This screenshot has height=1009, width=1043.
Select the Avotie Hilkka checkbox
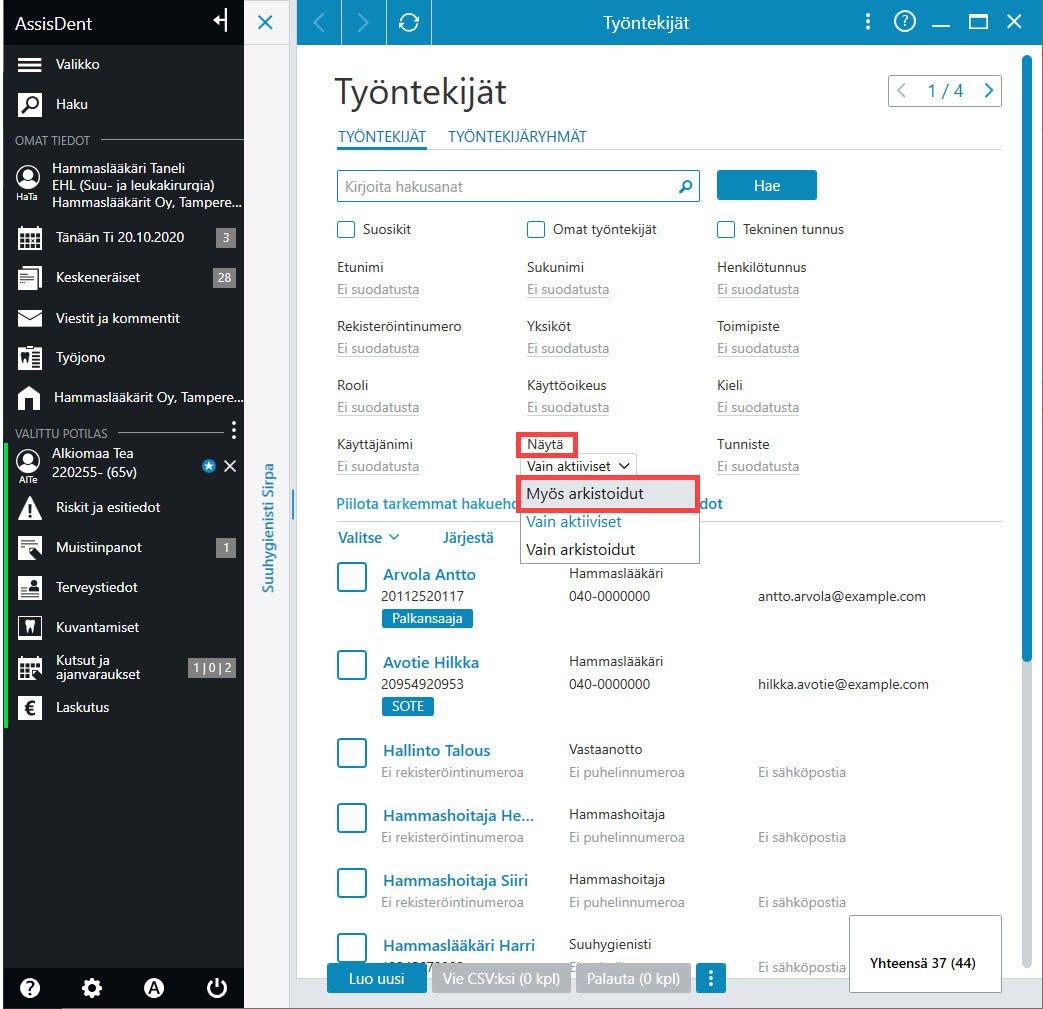[352, 664]
